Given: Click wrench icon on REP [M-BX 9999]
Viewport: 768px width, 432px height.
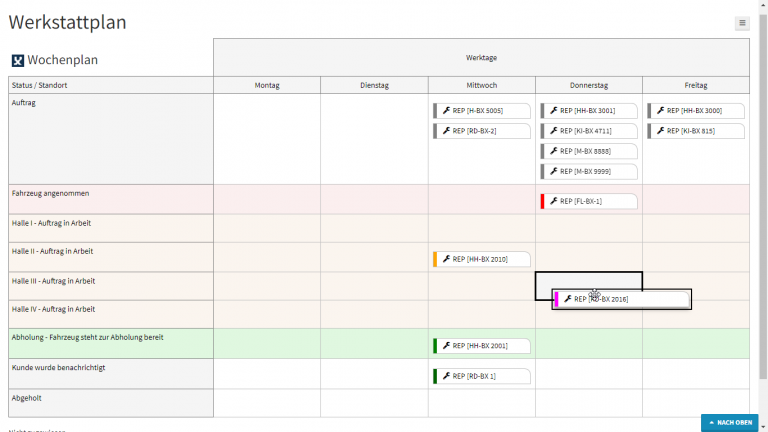Looking at the screenshot, I should 553,171.
